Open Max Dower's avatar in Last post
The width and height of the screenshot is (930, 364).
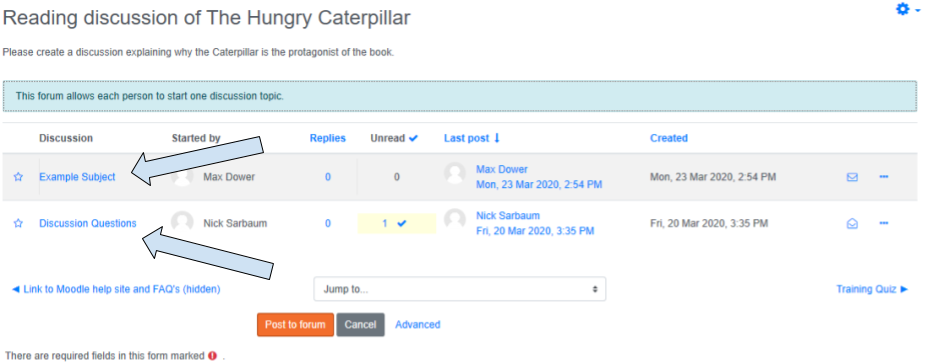click(455, 173)
